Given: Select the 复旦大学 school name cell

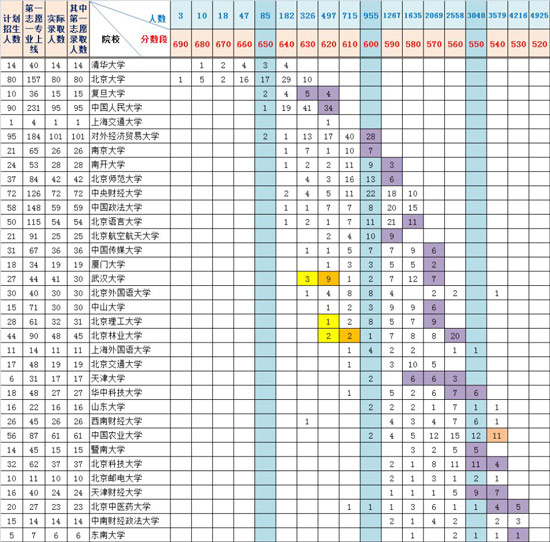Looking at the screenshot, I should [x=130, y=93].
